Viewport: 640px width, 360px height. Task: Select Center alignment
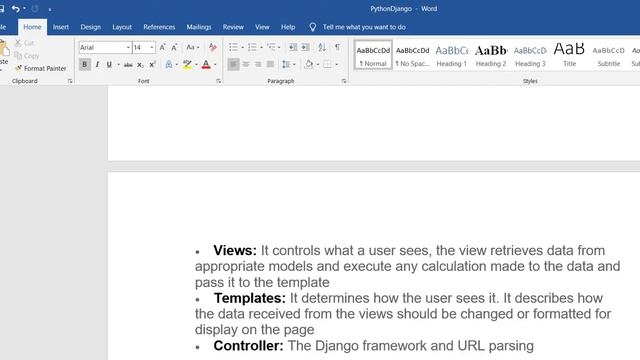pyautogui.click(x=246, y=64)
